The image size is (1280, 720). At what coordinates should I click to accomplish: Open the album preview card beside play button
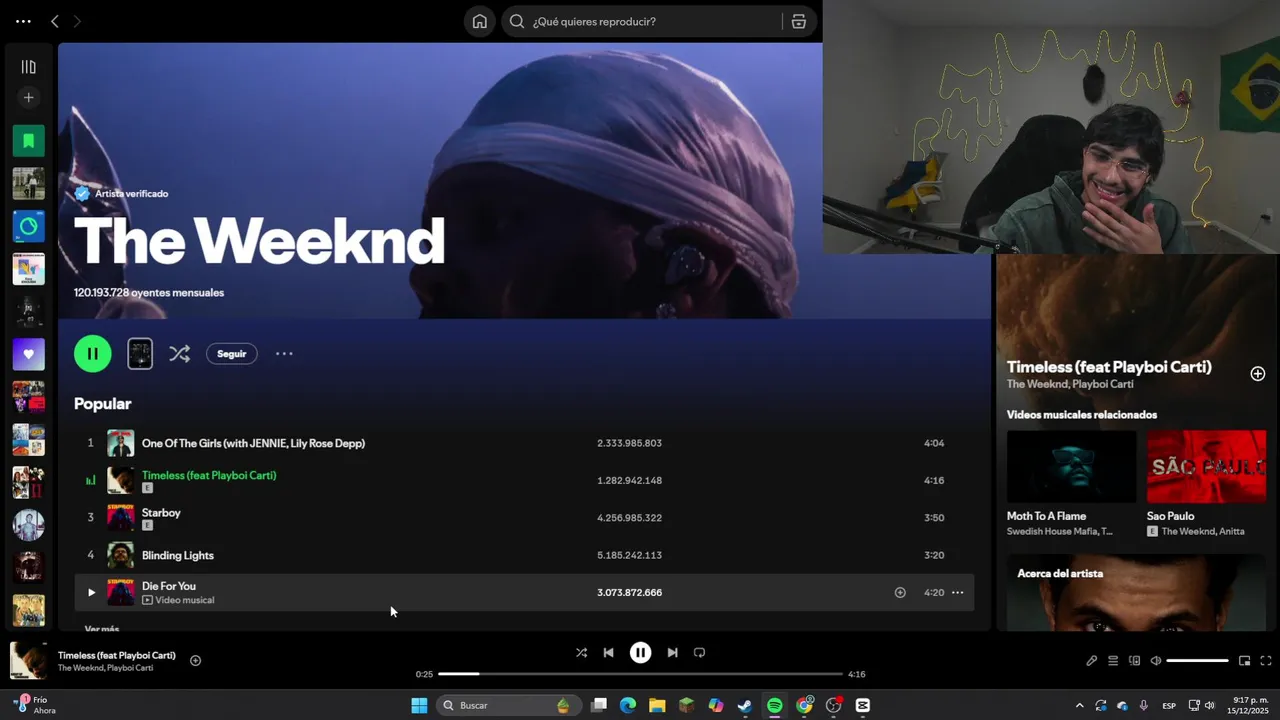pos(140,353)
